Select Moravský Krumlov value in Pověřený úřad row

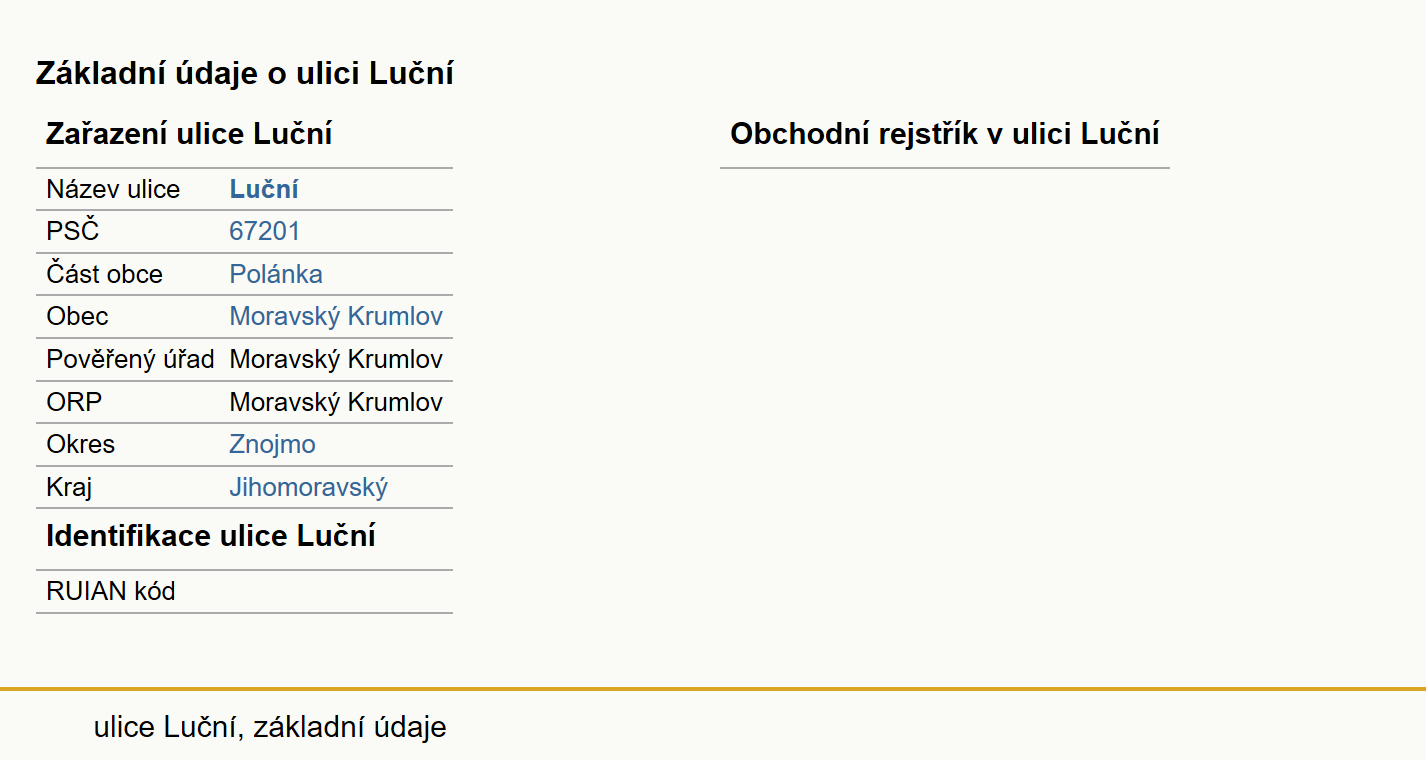(336, 359)
